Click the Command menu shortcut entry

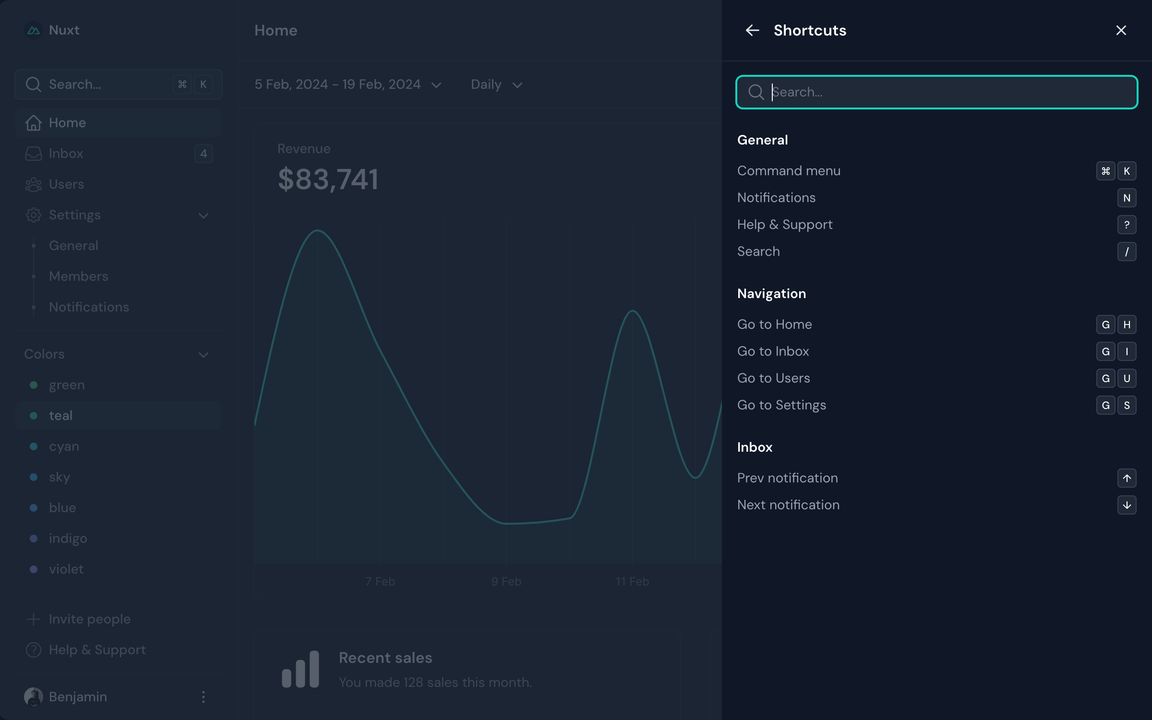point(789,170)
